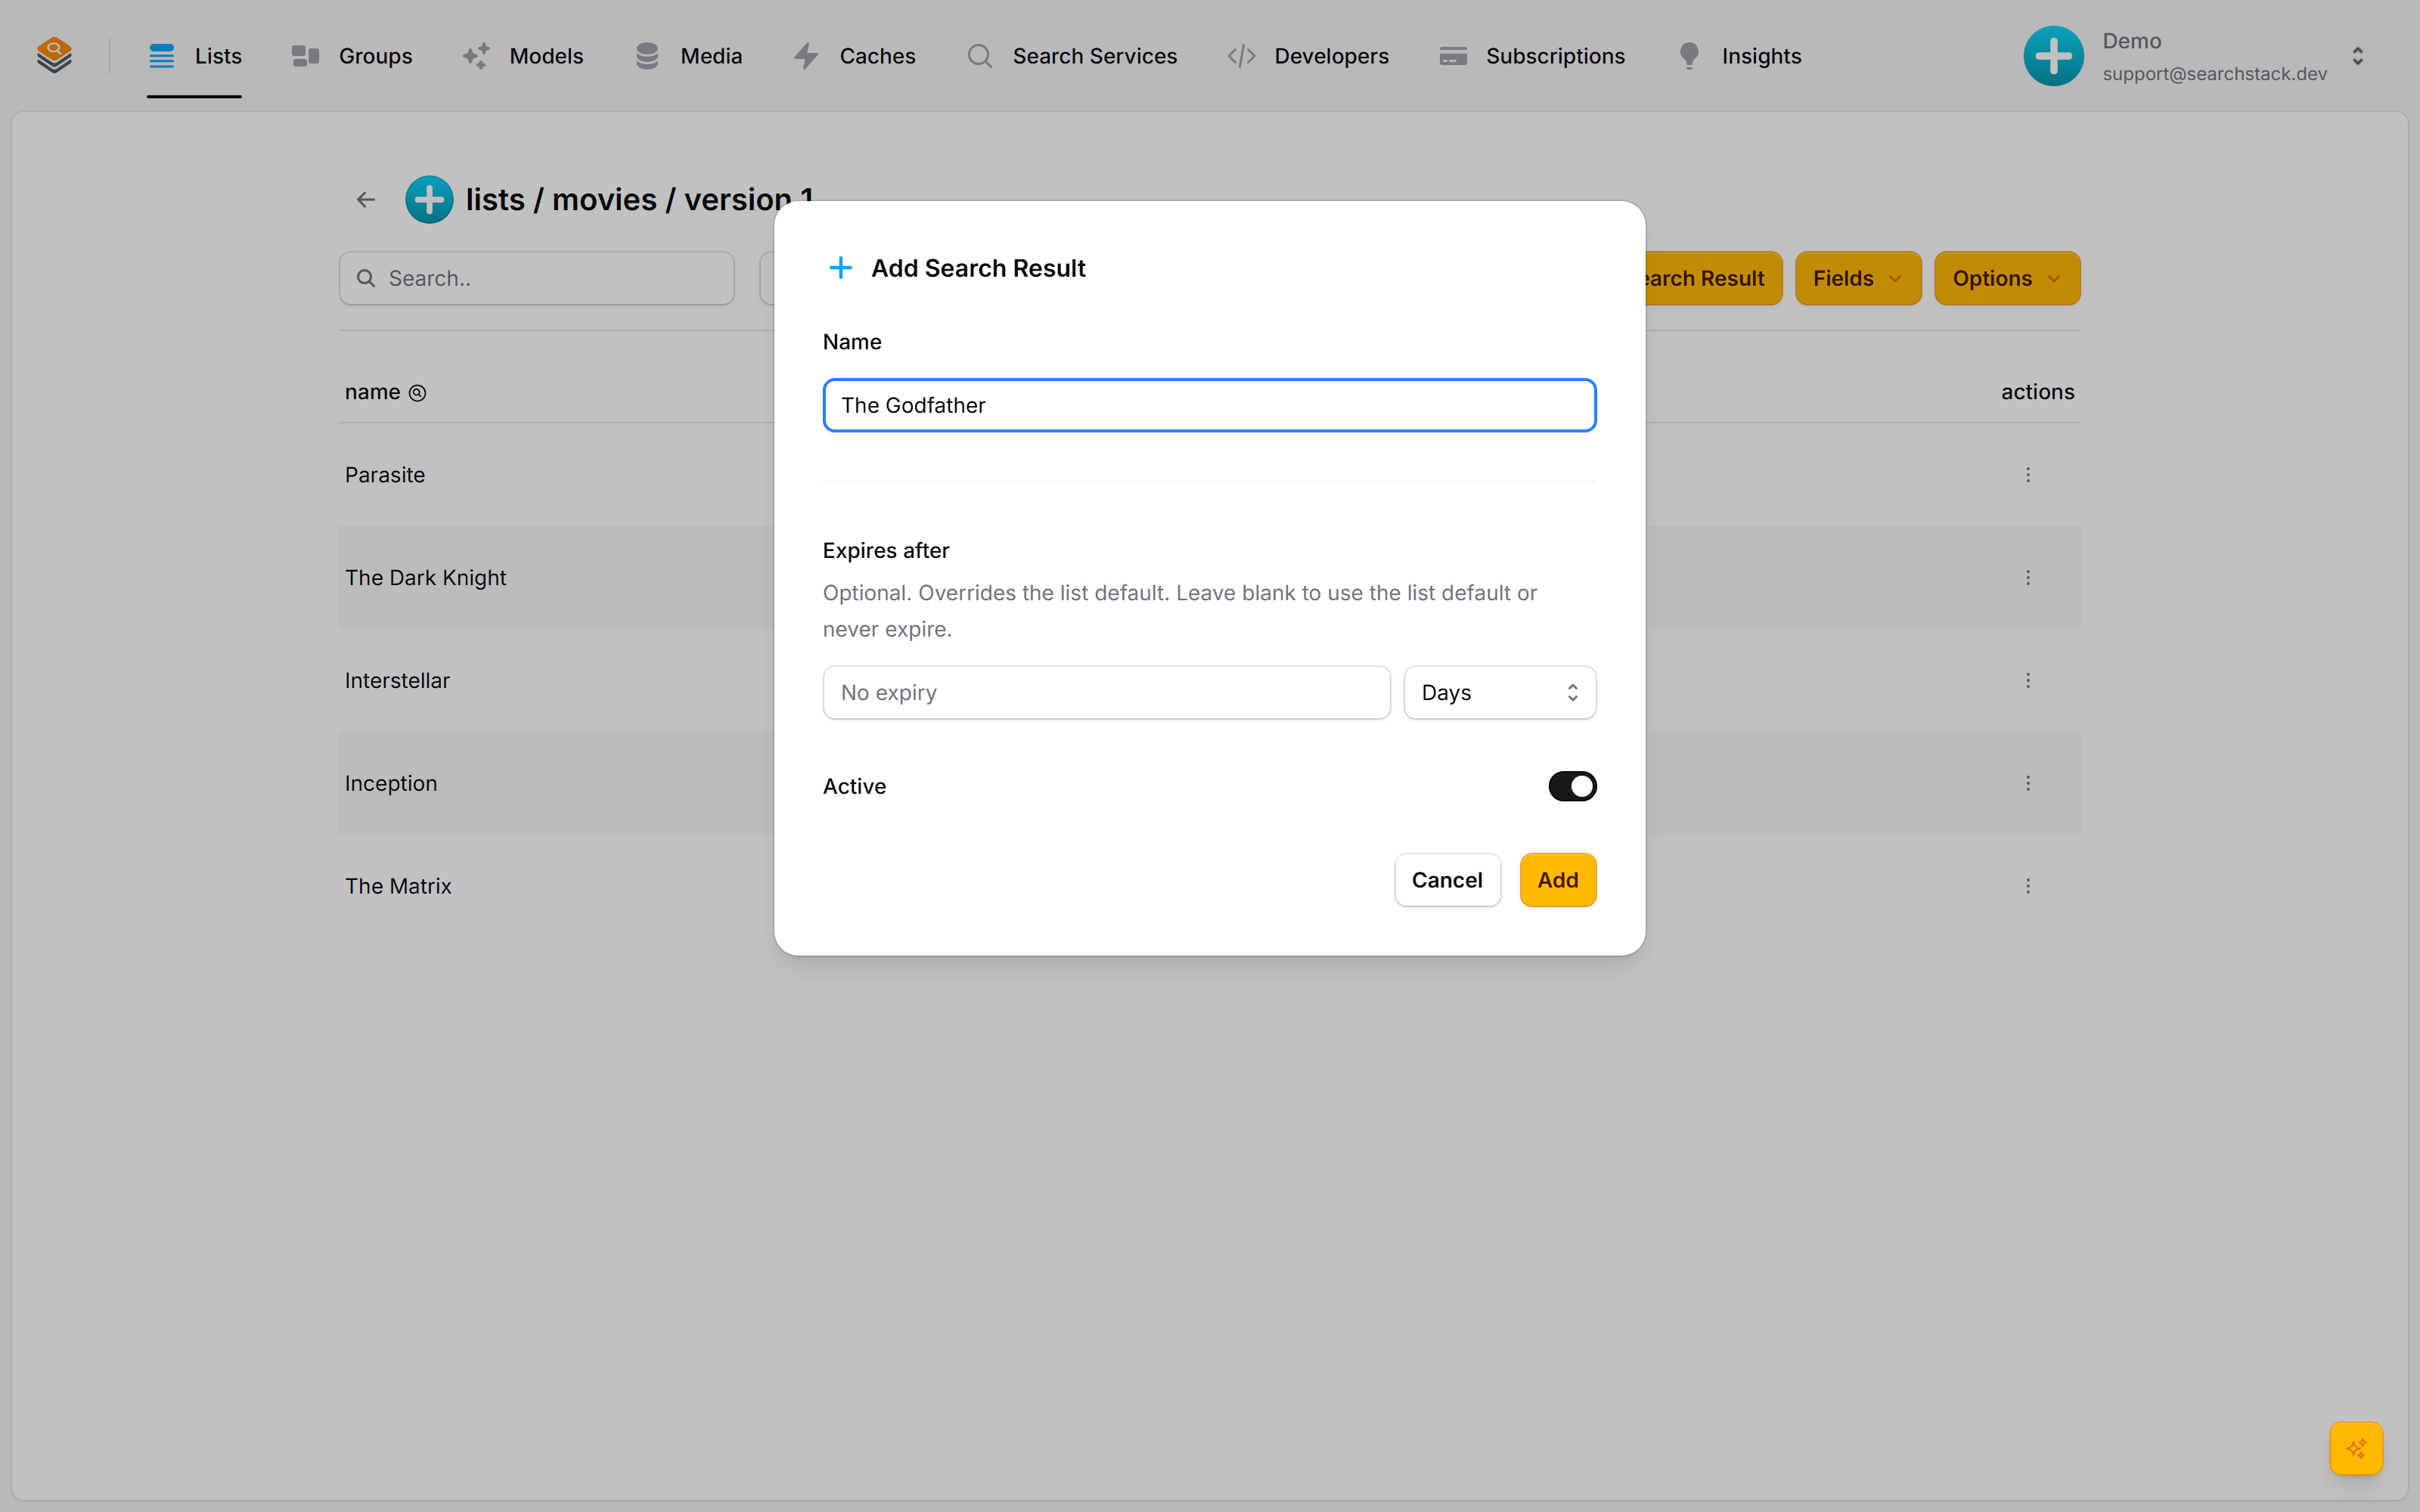Click support@searchstack.dev account email
Viewport: 2420px width, 1512px height.
coord(2214,74)
